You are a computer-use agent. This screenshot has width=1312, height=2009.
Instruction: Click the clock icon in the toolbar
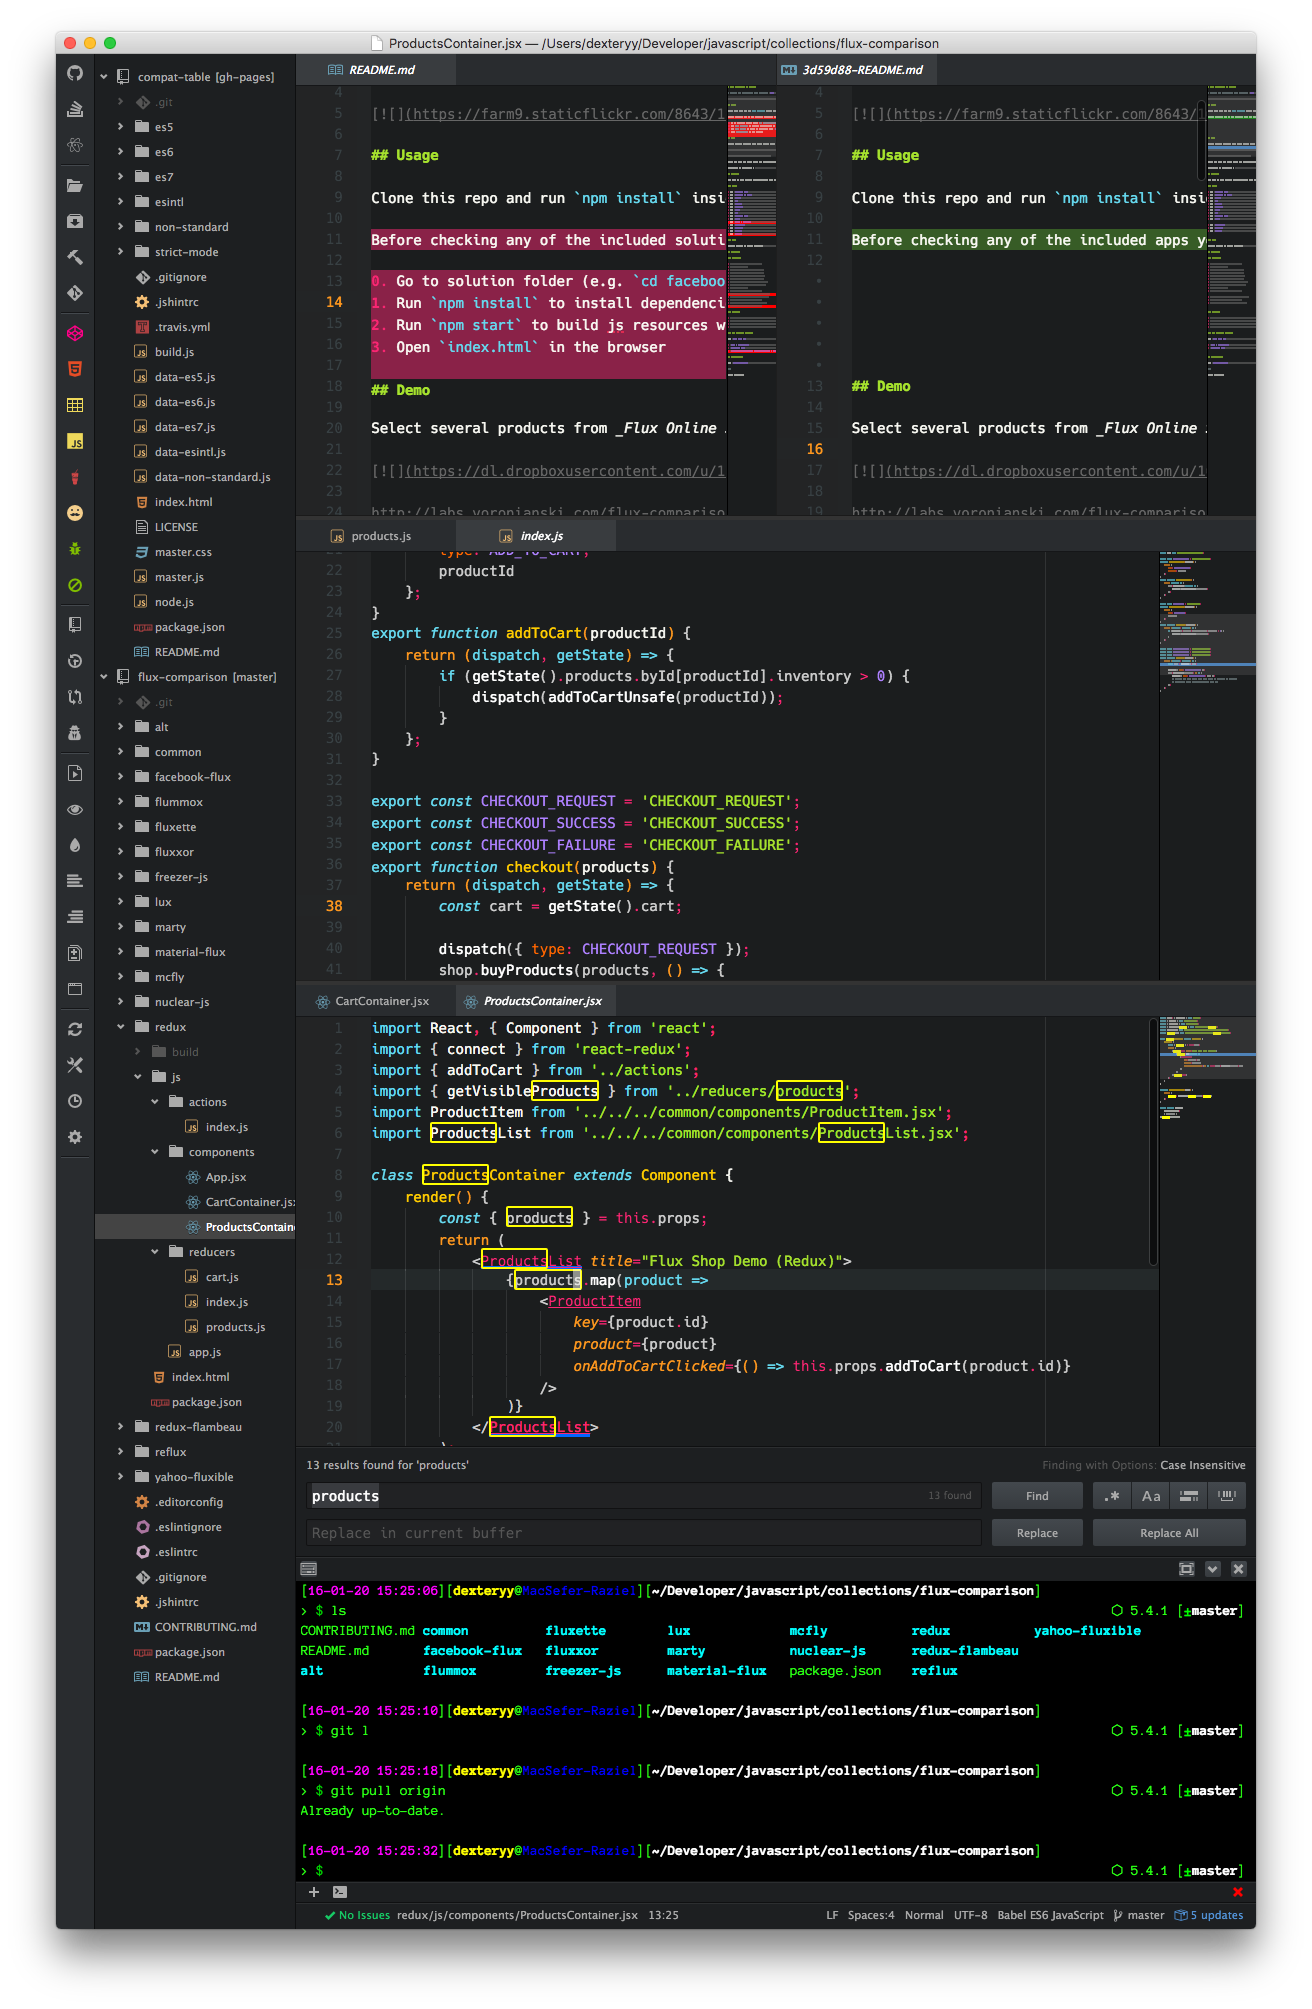point(75,1101)
